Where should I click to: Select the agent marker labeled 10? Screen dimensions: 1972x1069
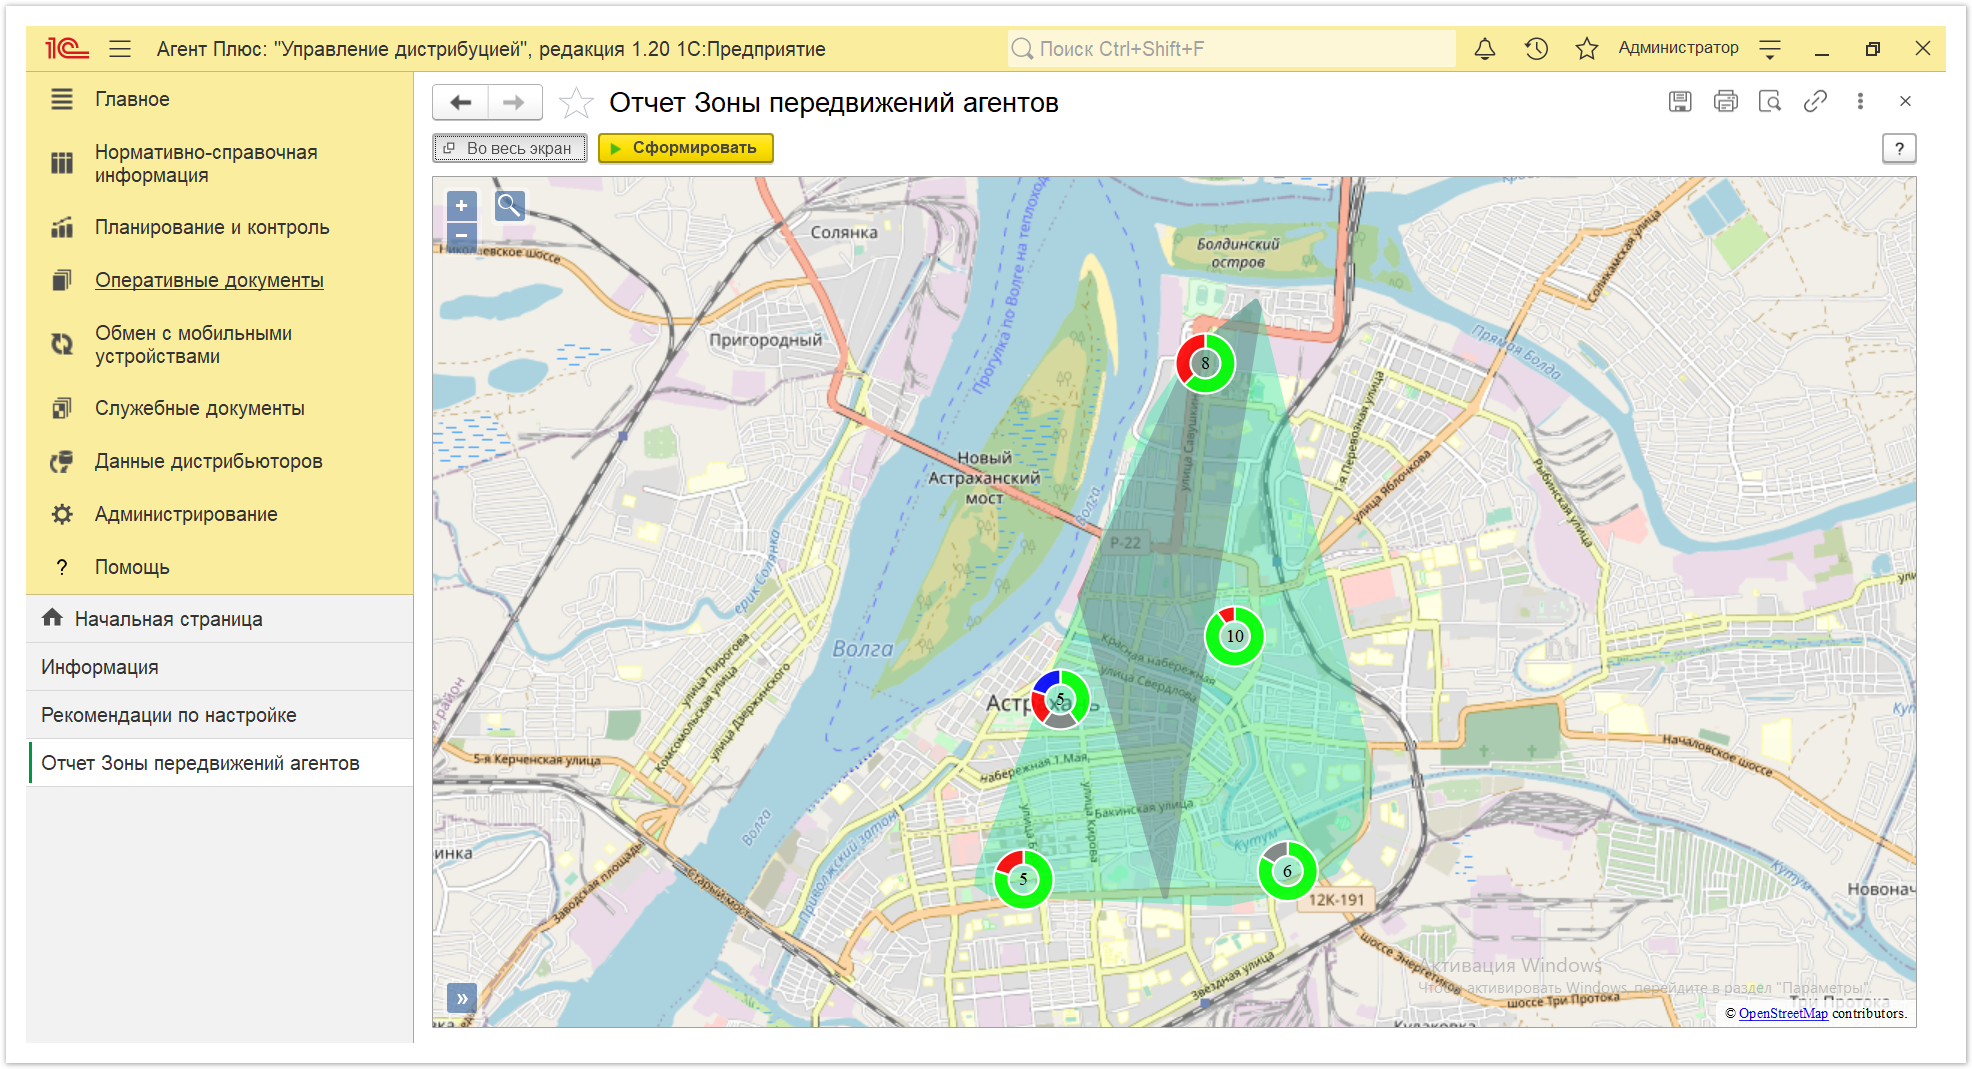click(x=1235, y=636)
